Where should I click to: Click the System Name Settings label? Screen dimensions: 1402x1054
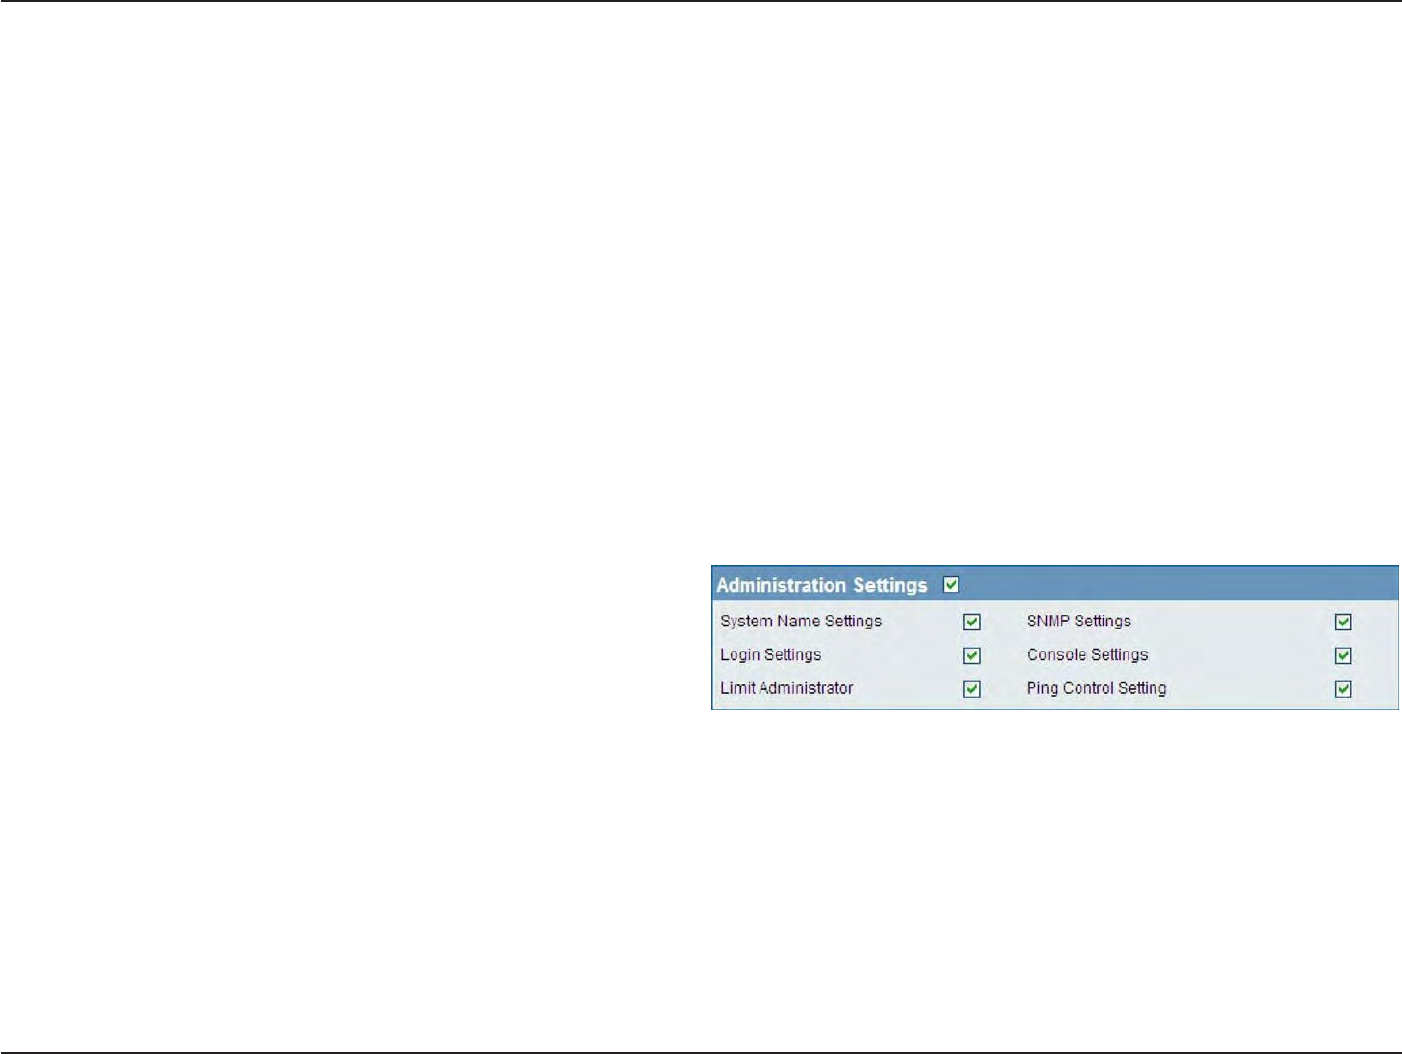801,621
